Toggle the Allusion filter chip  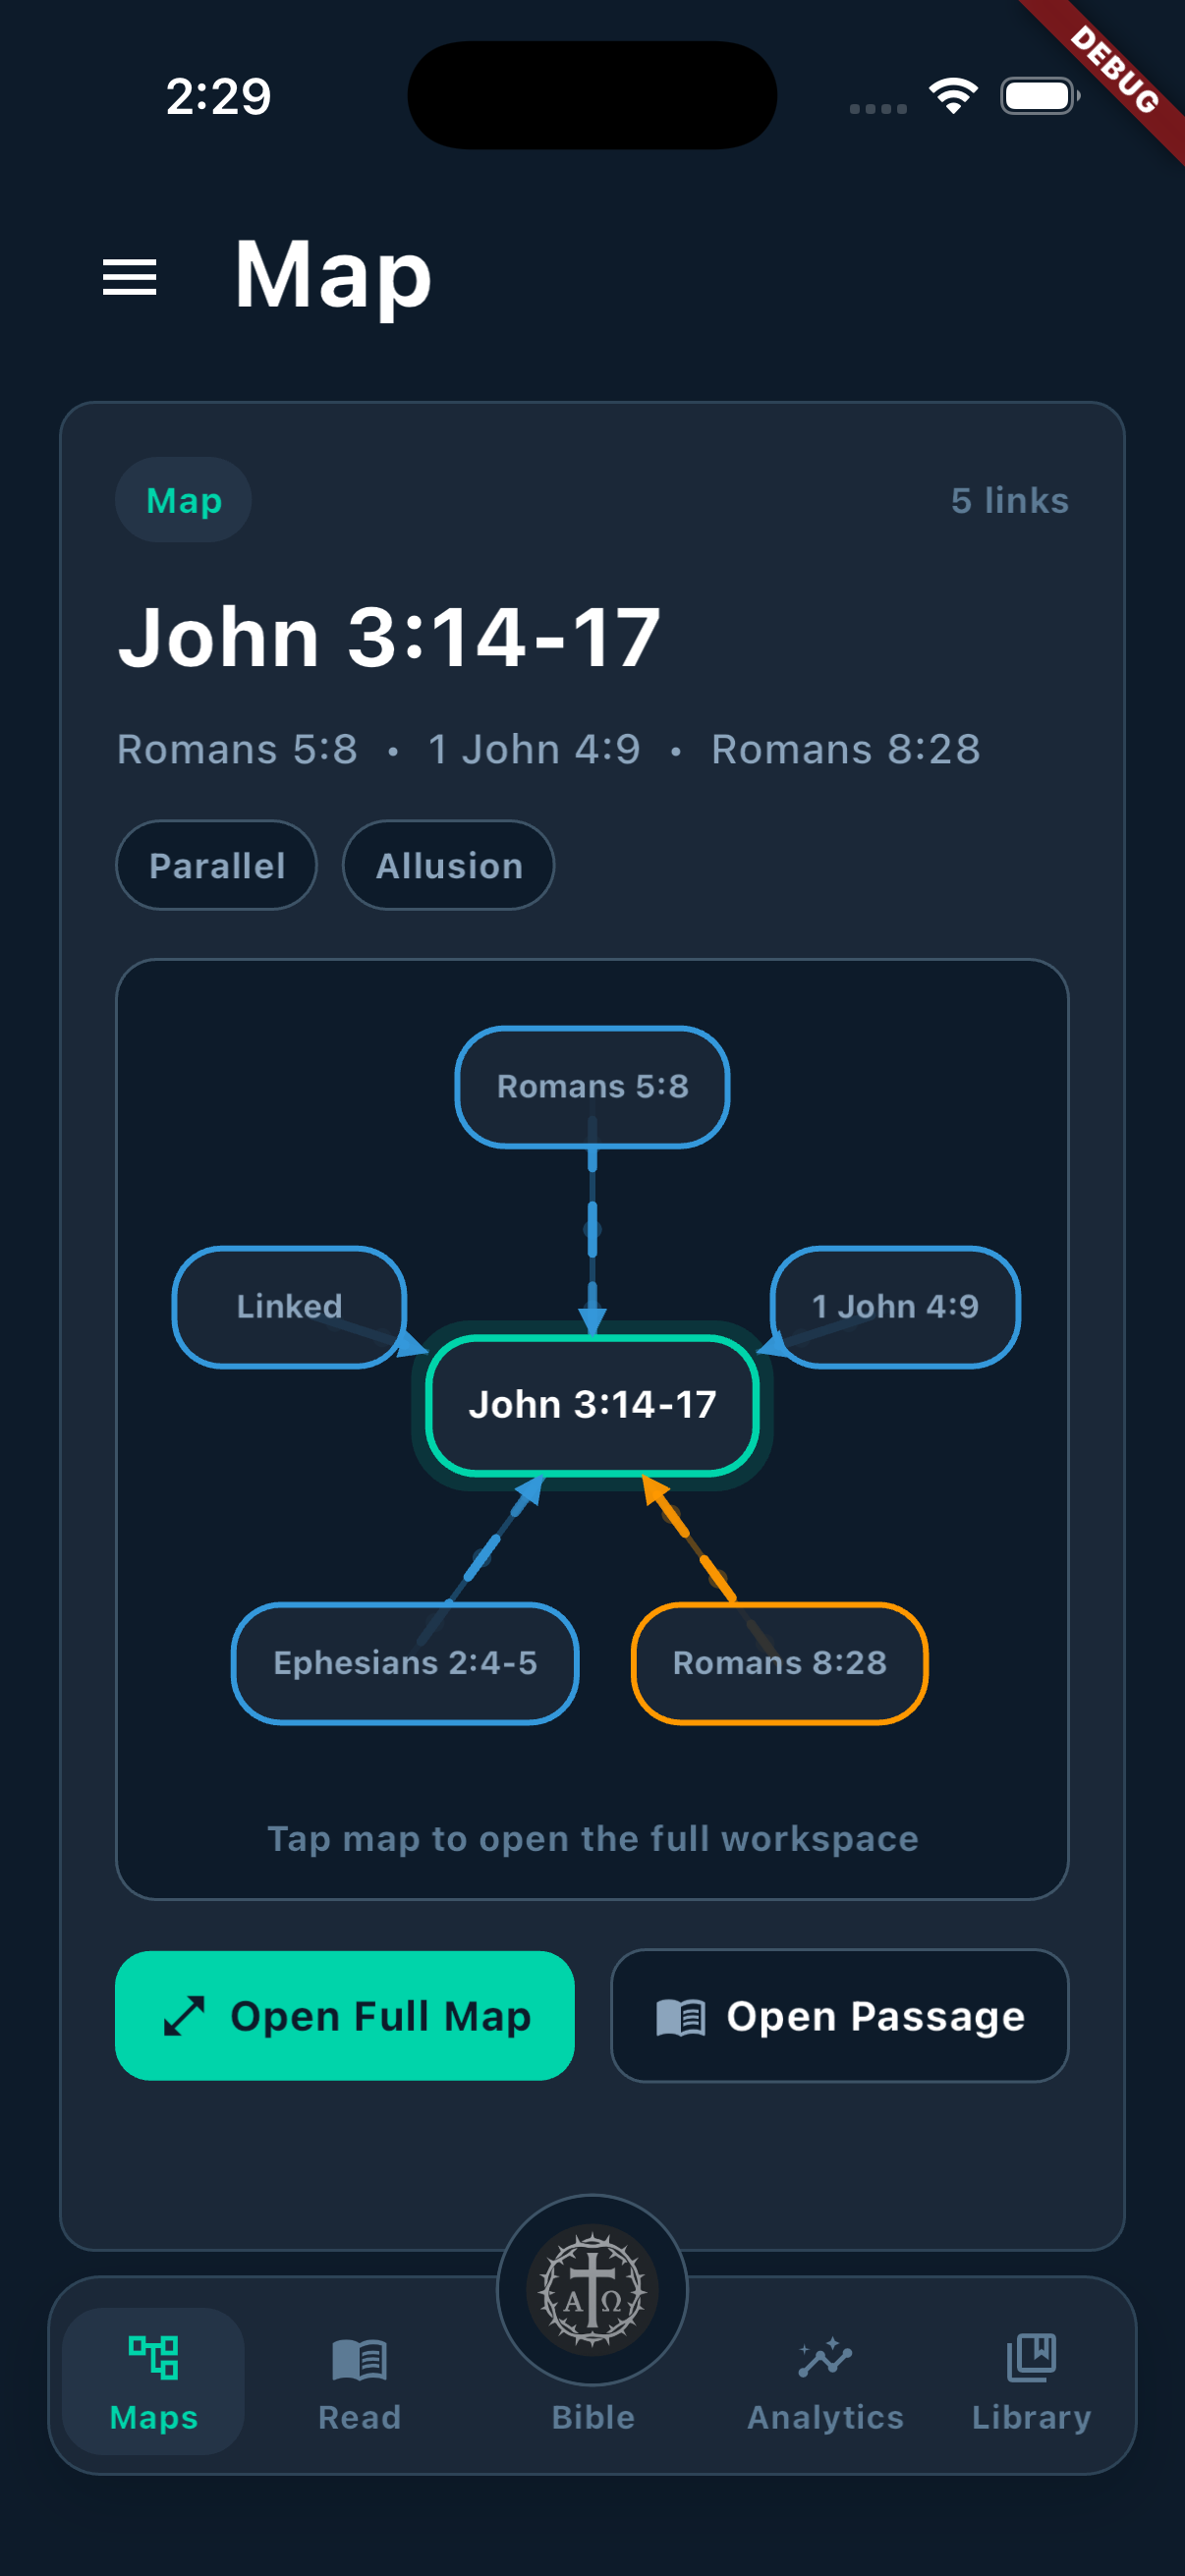pyautogui.click(x=448, y=865)
